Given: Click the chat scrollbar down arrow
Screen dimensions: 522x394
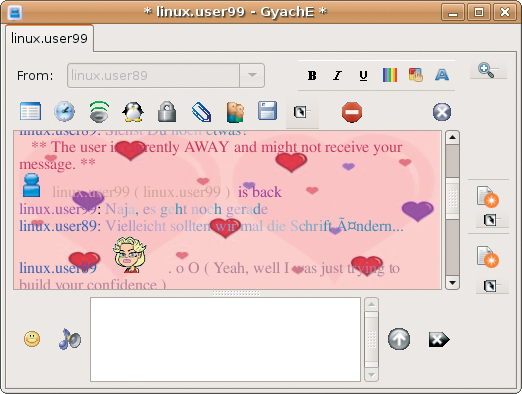Looking at the screenshot, I should [452, 283].
